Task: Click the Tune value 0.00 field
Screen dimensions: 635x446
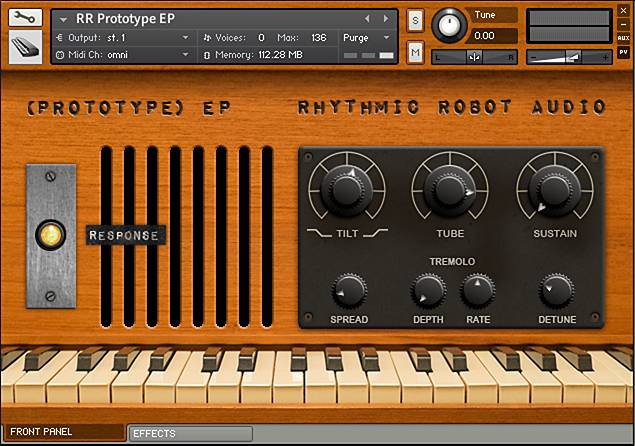Action: point(492,36)
